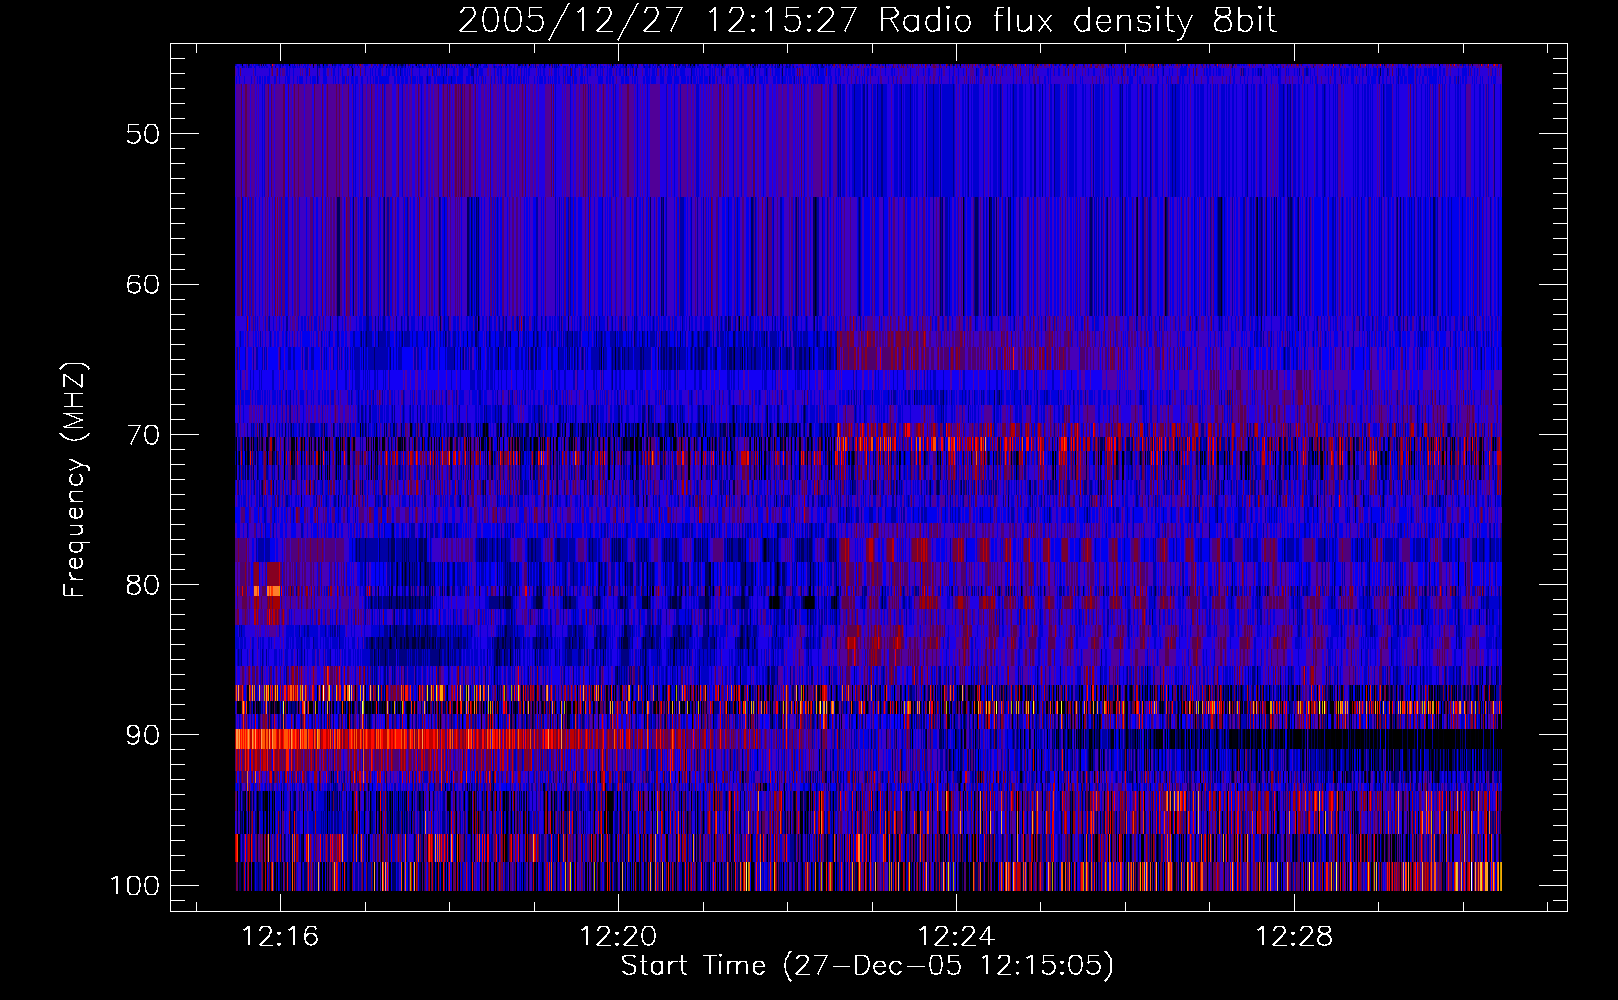Image resolution: width=1618 pixels, height=1000 pixels.
Task: Click the "Start Time (27-Dec-05 12:15:05)" axis label
Action: pyautogui.click(x=867, y=966)
